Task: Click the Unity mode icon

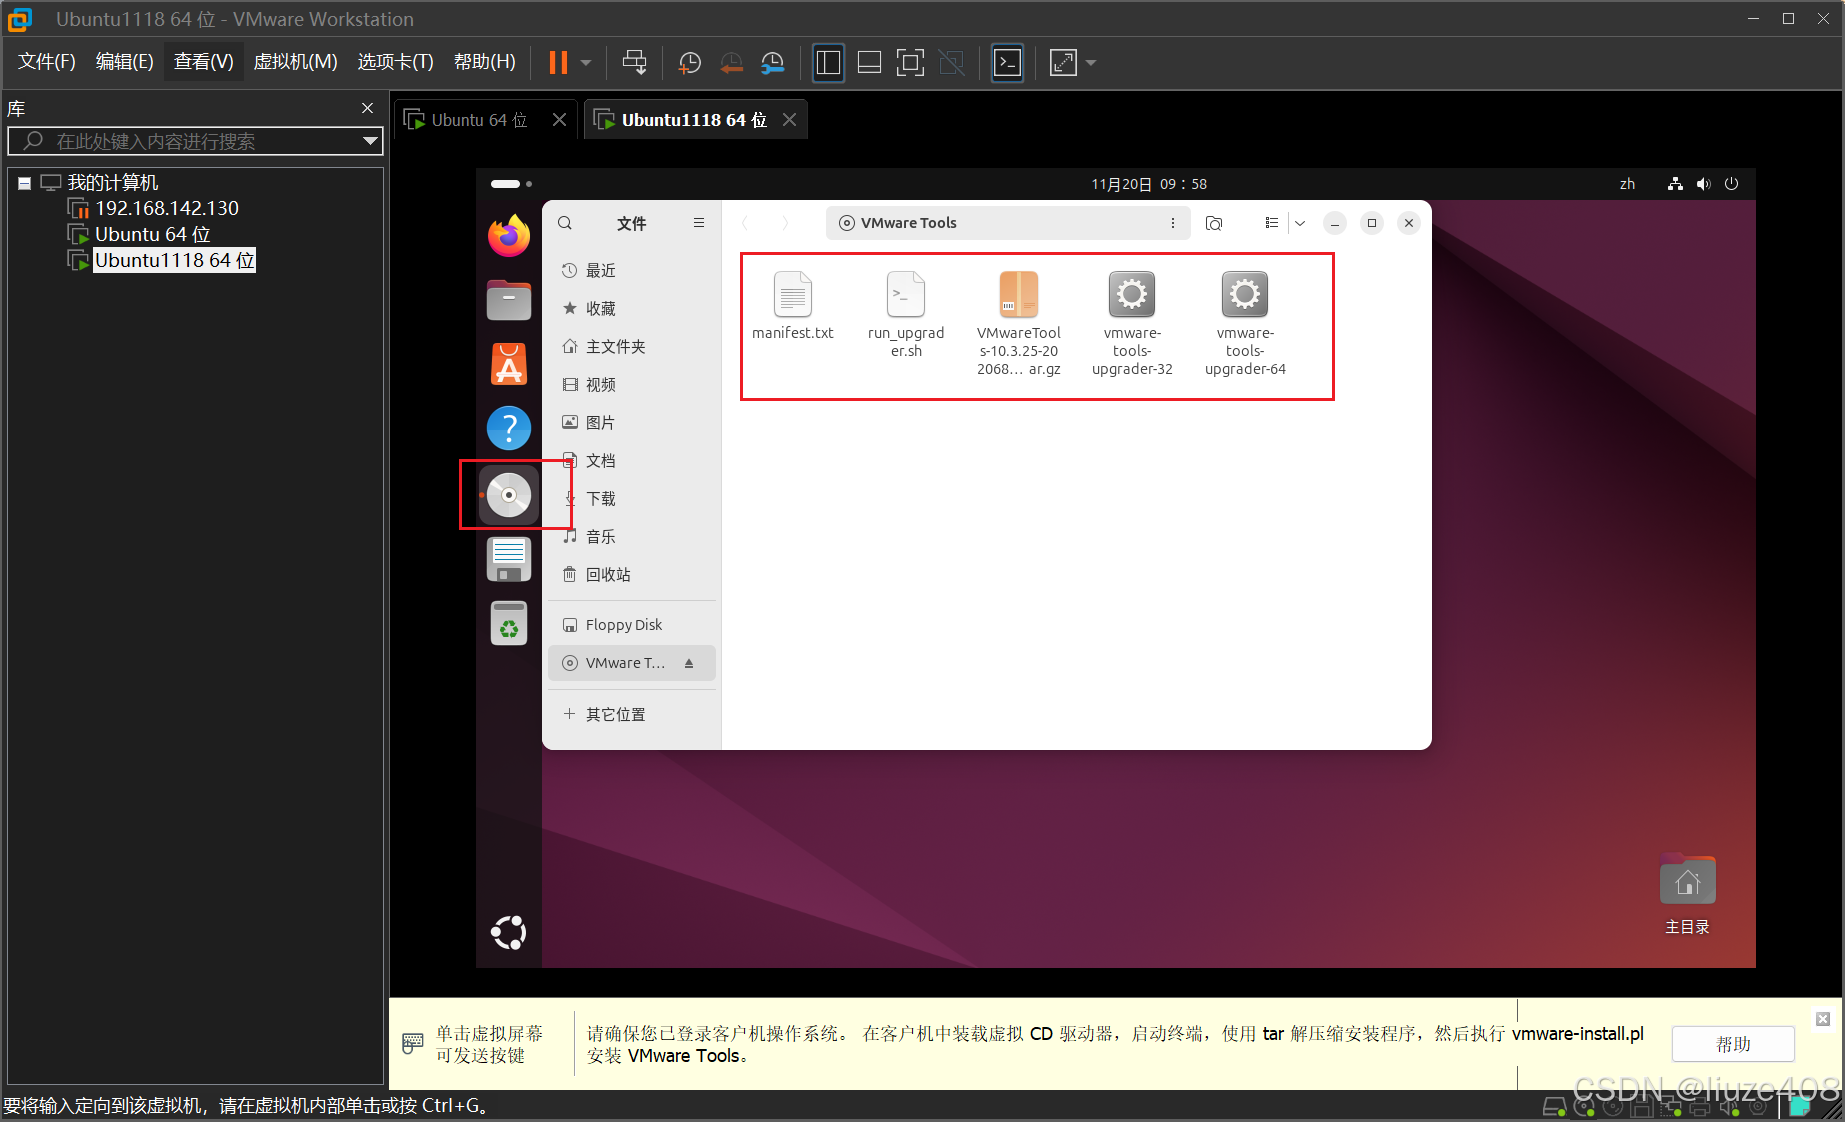Action: (x=952, y=63)
